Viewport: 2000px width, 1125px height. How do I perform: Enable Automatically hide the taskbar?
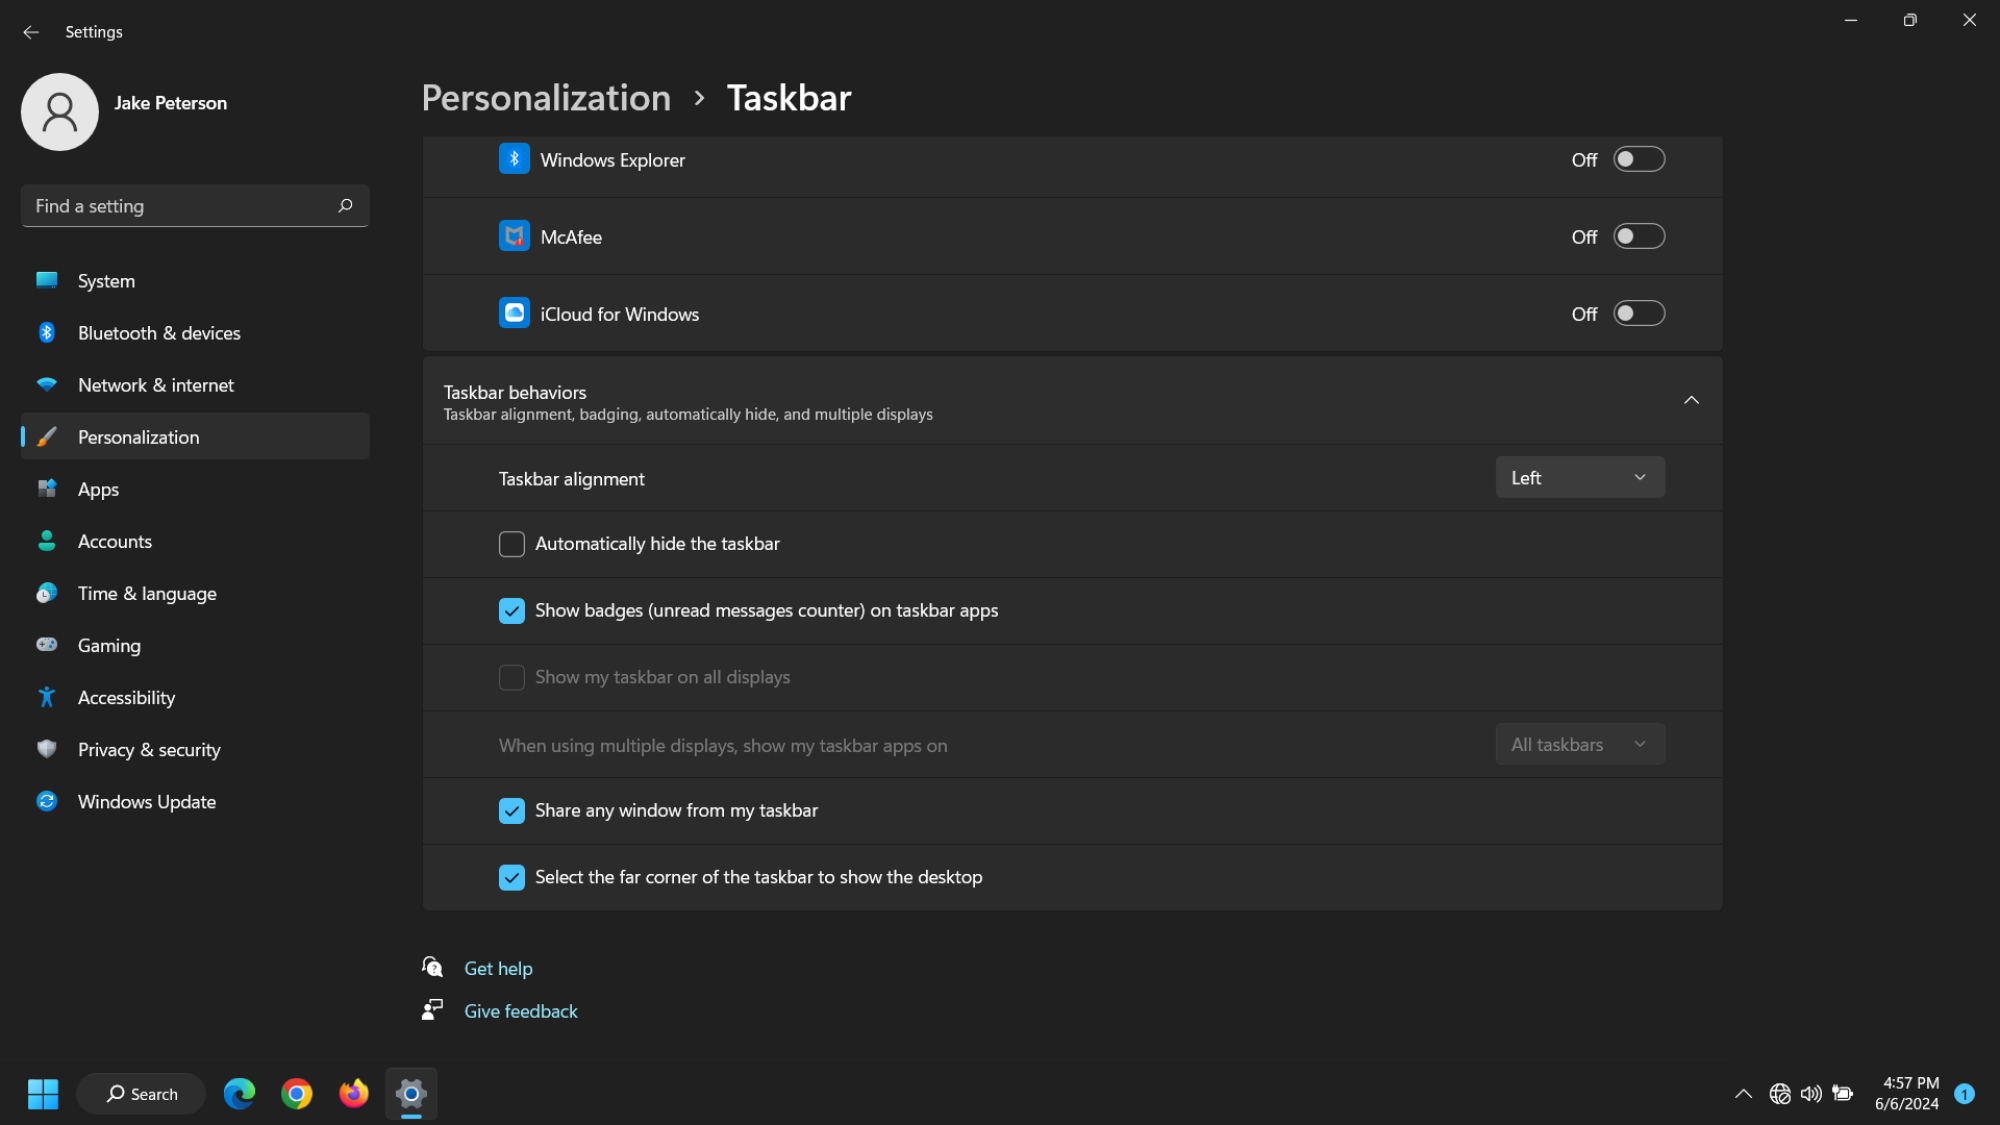click(x=512, y=543)
